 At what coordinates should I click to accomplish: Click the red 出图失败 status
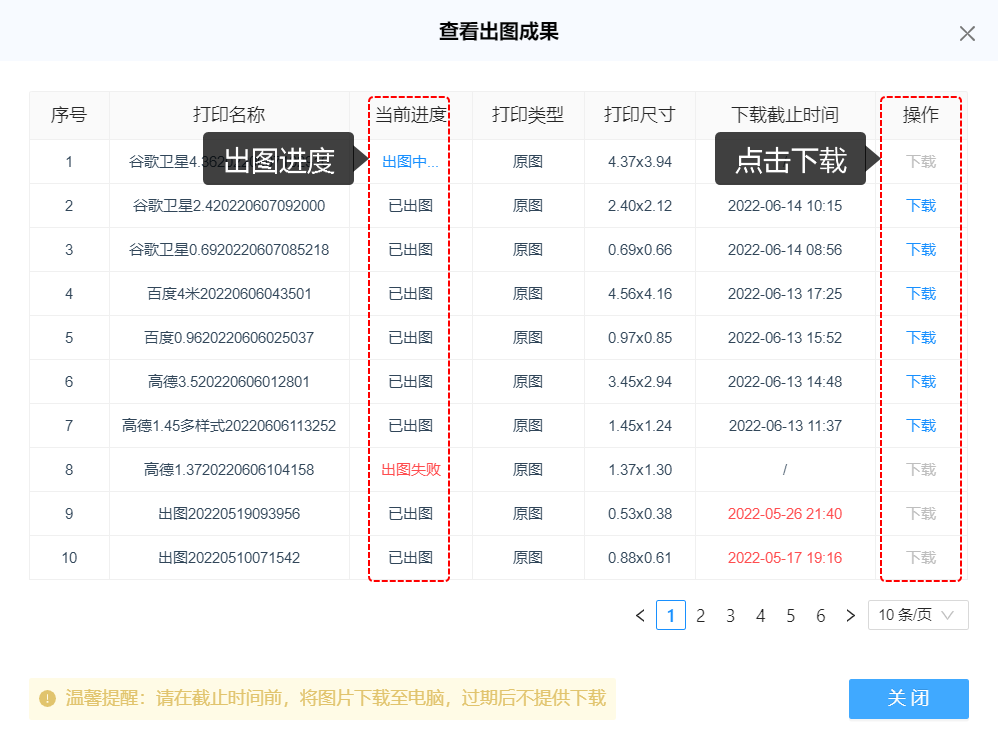coord(411,470)
